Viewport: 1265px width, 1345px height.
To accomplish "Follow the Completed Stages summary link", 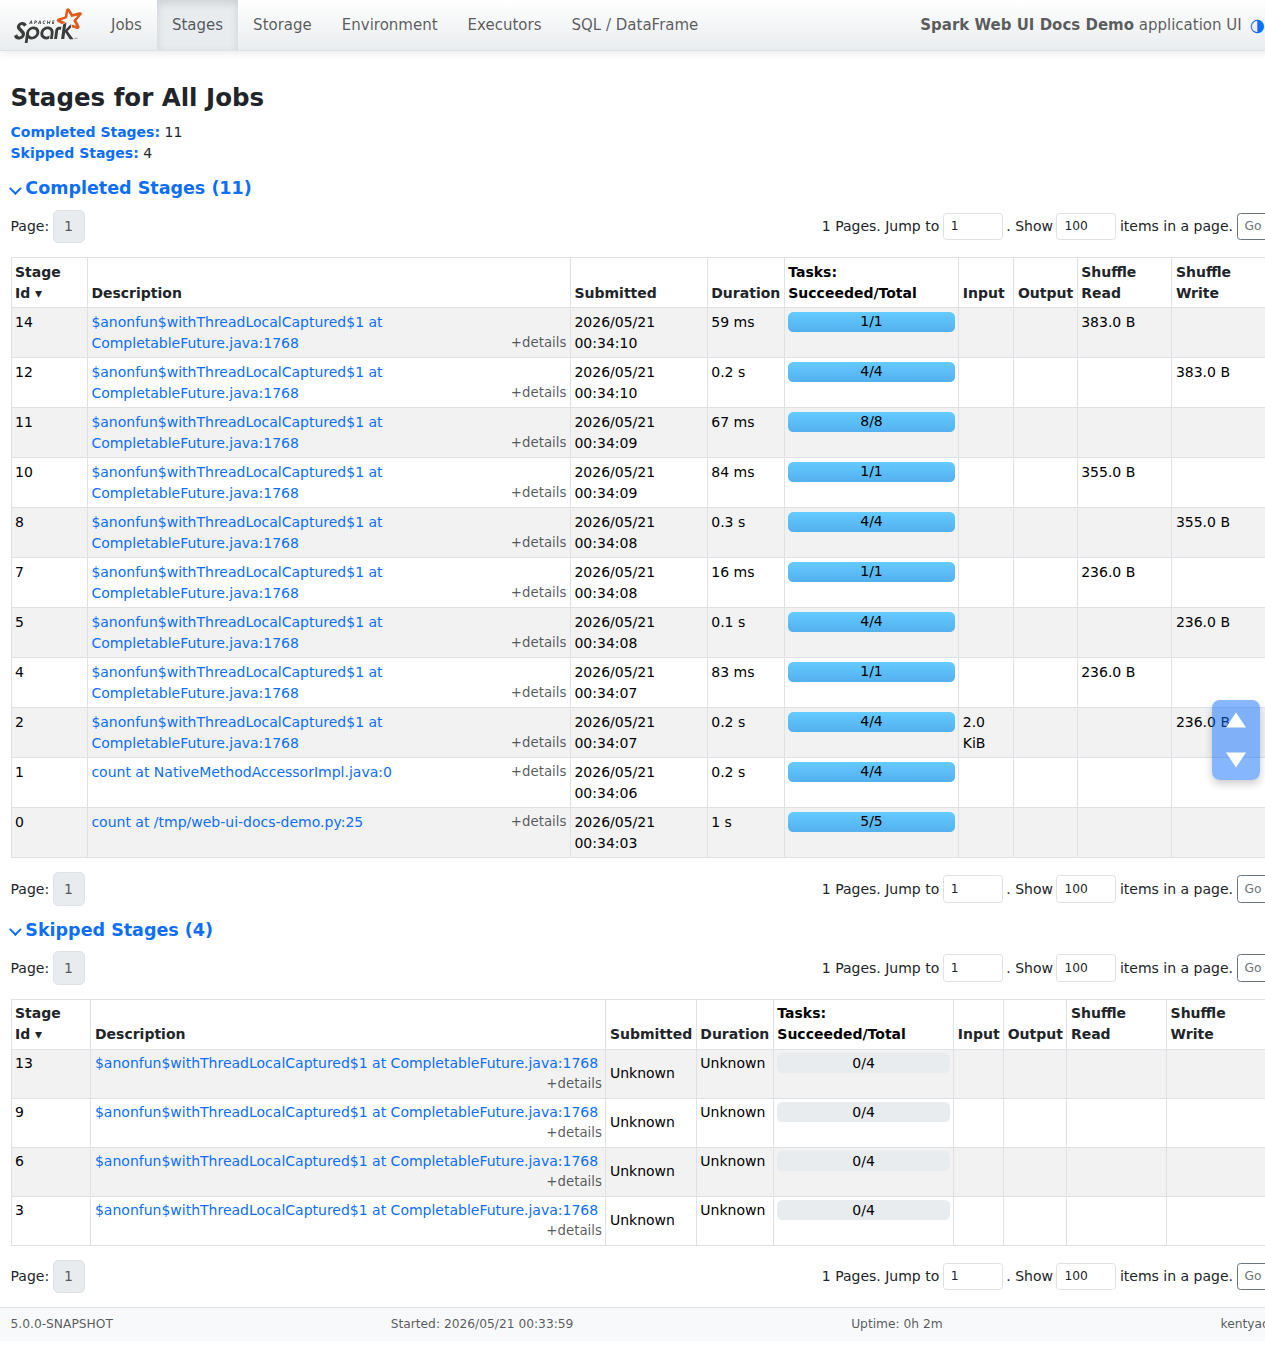I will (x=85, y=132).
